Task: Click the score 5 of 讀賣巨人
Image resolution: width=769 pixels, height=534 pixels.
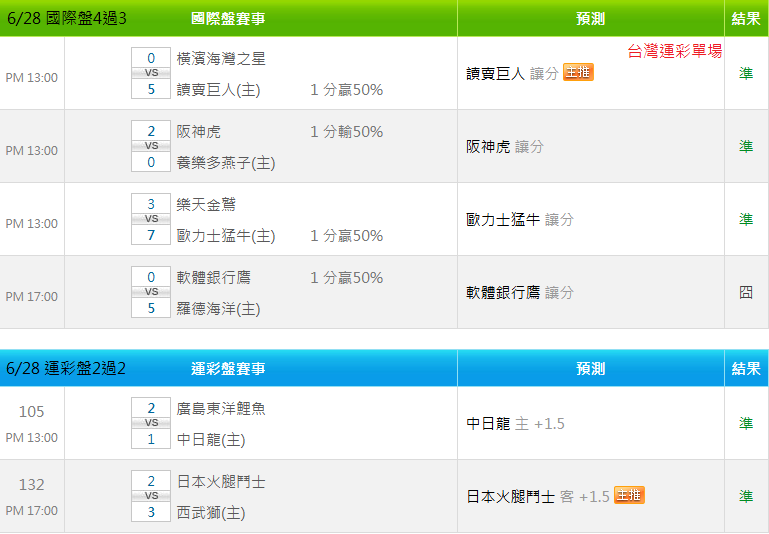Action: tap(151, 89)
